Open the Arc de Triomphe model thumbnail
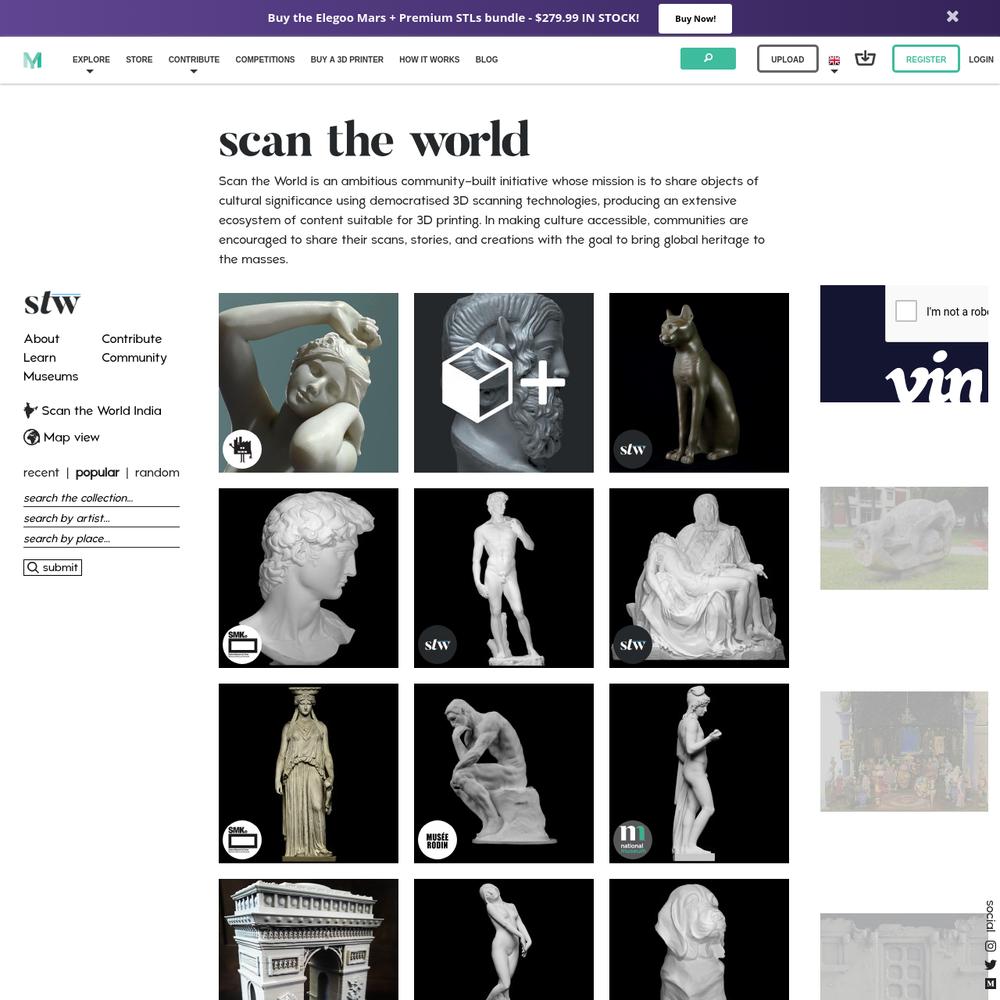Image resolution: width=1000 pixels, height=1000 pixels. tap(308, 939)
